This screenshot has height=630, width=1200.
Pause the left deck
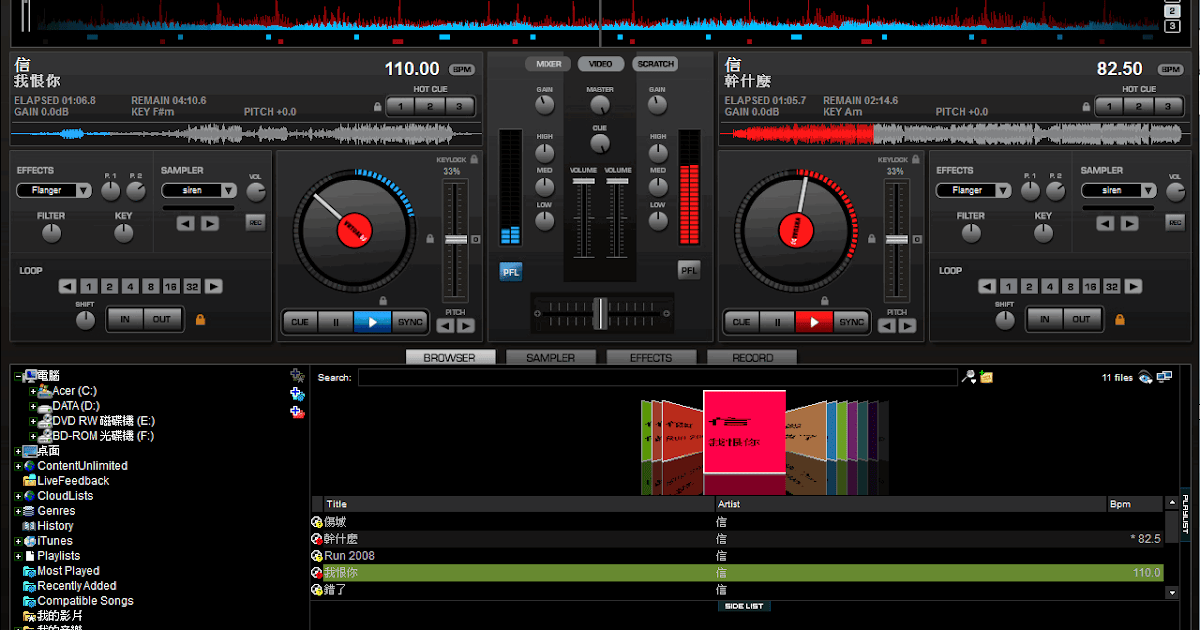[x=336, y=322]
